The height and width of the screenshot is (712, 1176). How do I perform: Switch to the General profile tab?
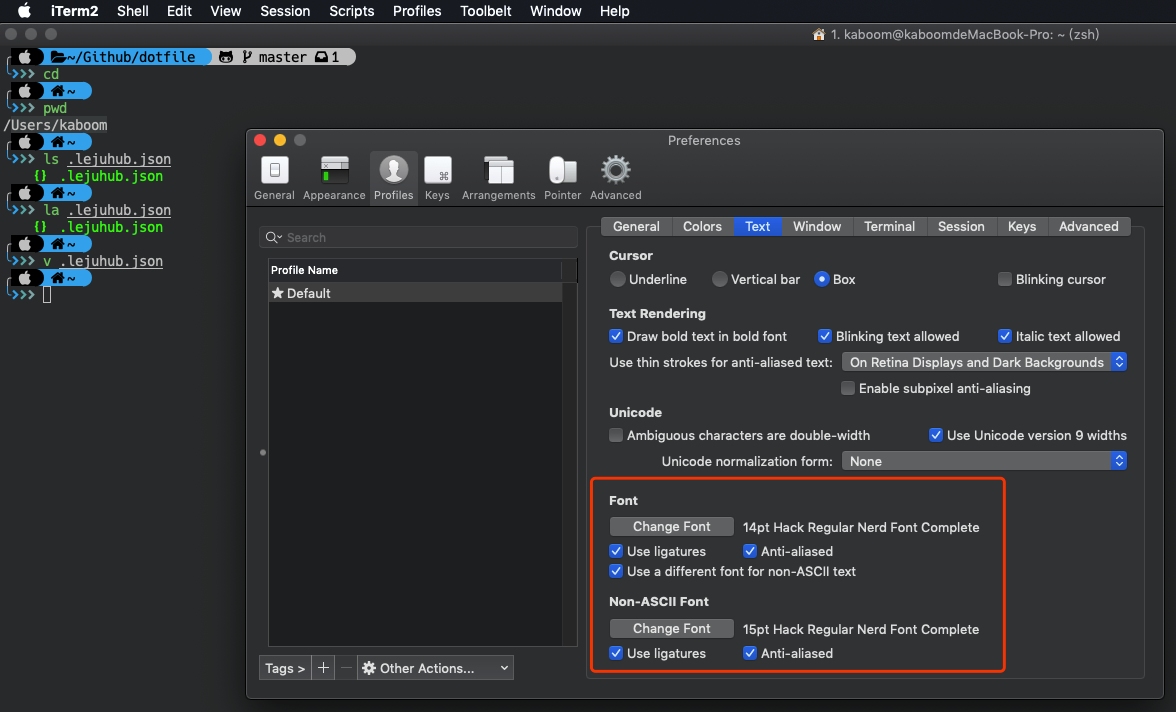(636, 227)
